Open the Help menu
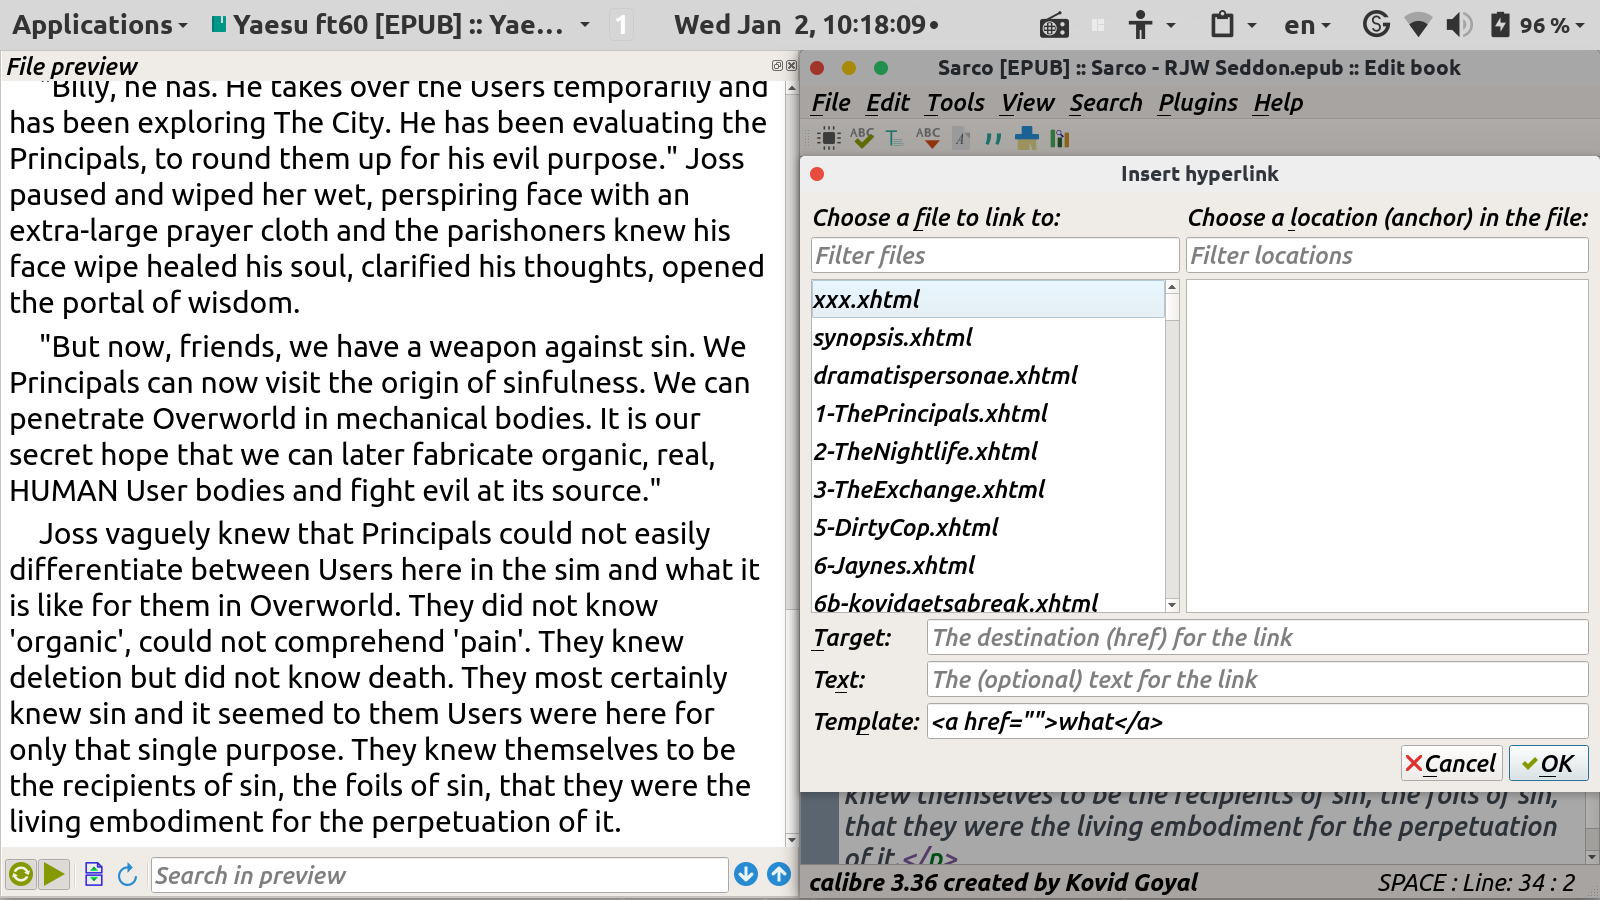This screenshot has height=900, width=1600. tap(1278, 103)
